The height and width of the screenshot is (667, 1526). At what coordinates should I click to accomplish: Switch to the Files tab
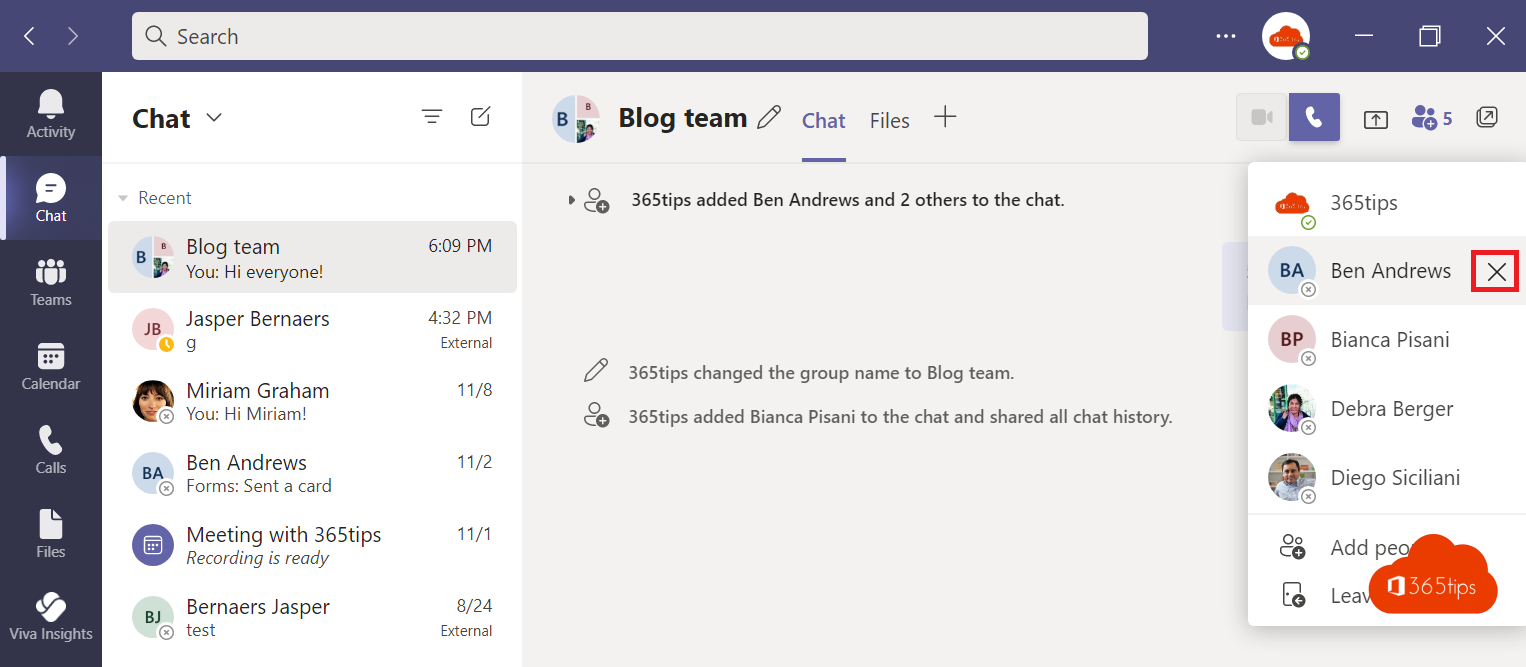[889, 119]
